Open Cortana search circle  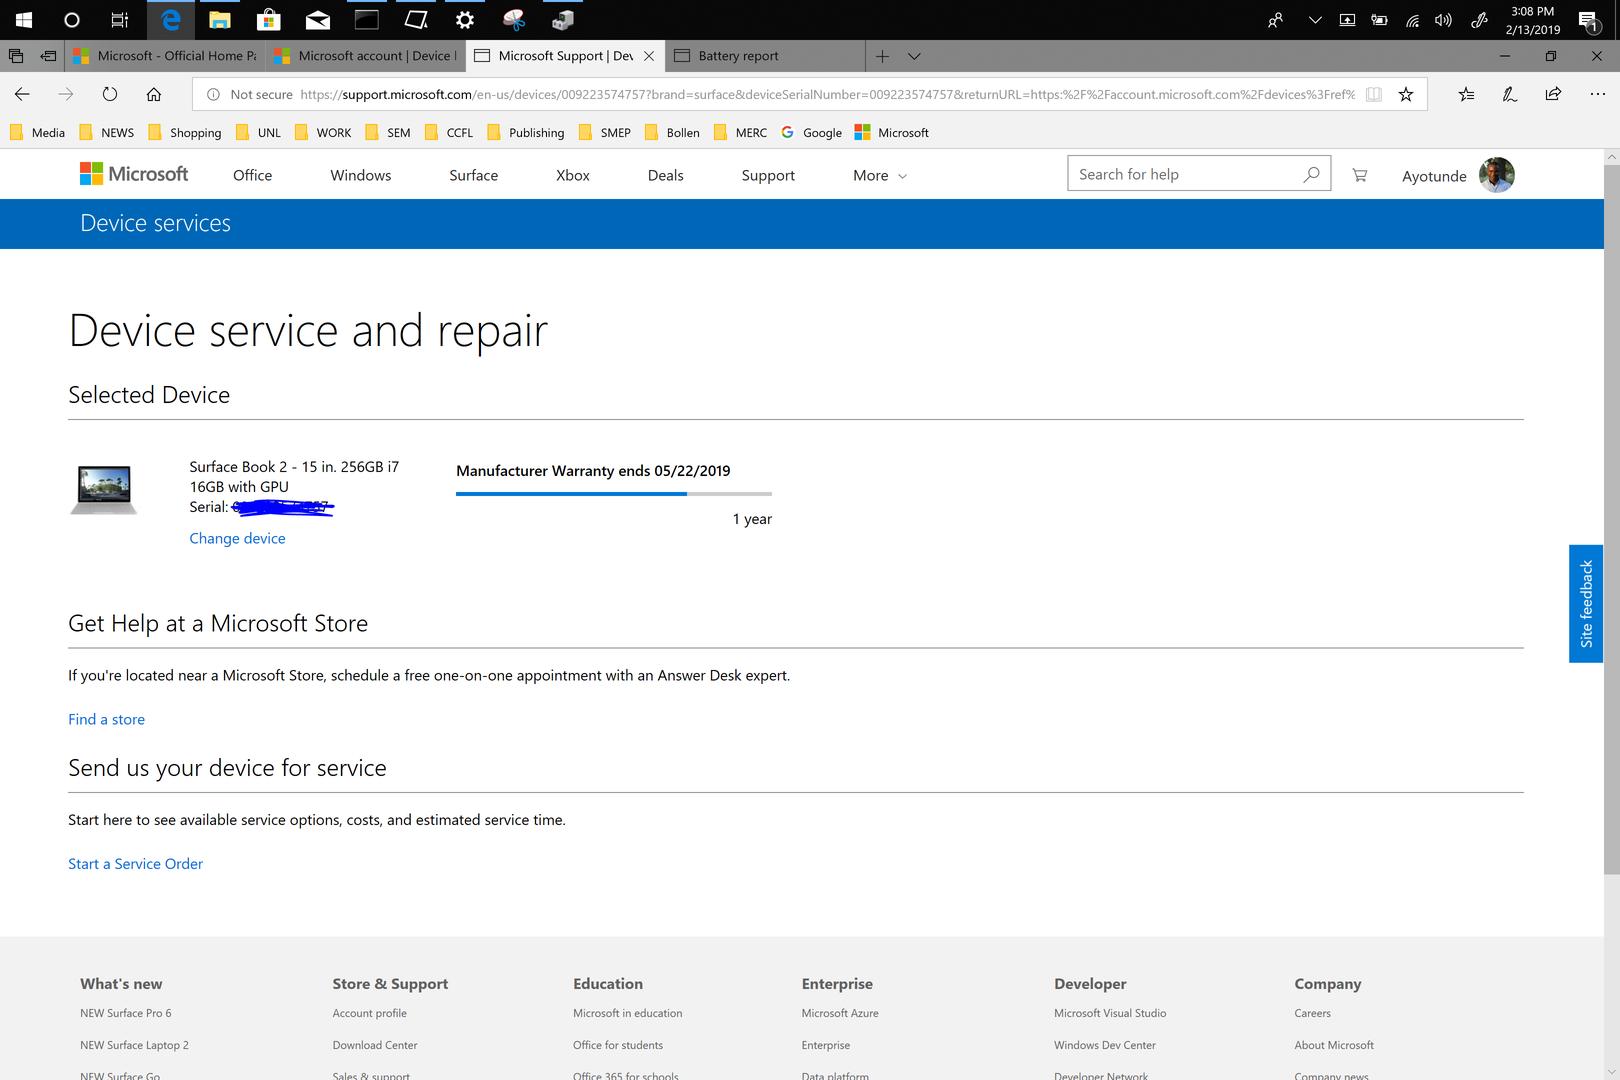coord(71,19)
